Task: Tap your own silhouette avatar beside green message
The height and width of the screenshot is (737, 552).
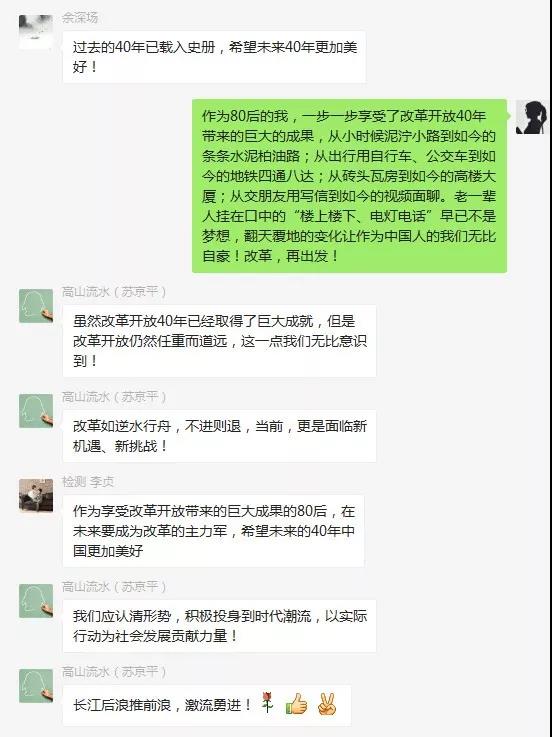Action: pyautogui.click(x=532, y=117)
